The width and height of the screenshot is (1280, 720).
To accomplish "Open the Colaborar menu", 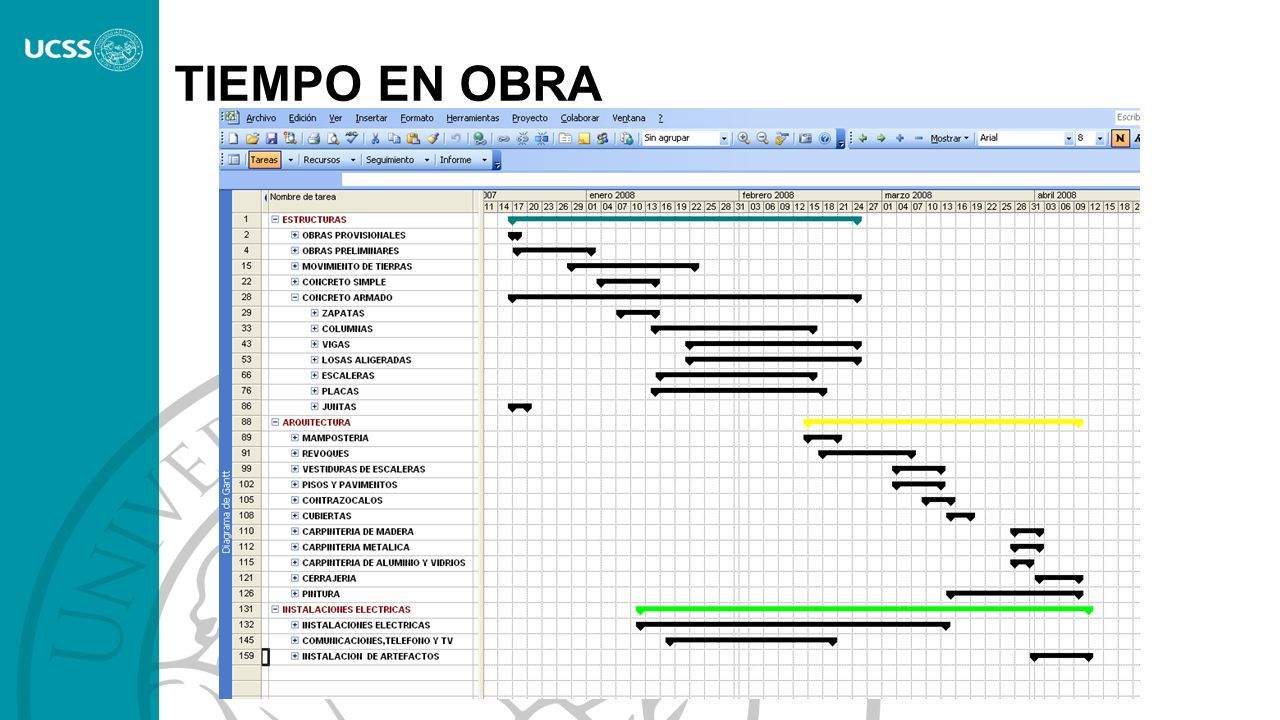I will pyautogui.click(x=580, y=117).
